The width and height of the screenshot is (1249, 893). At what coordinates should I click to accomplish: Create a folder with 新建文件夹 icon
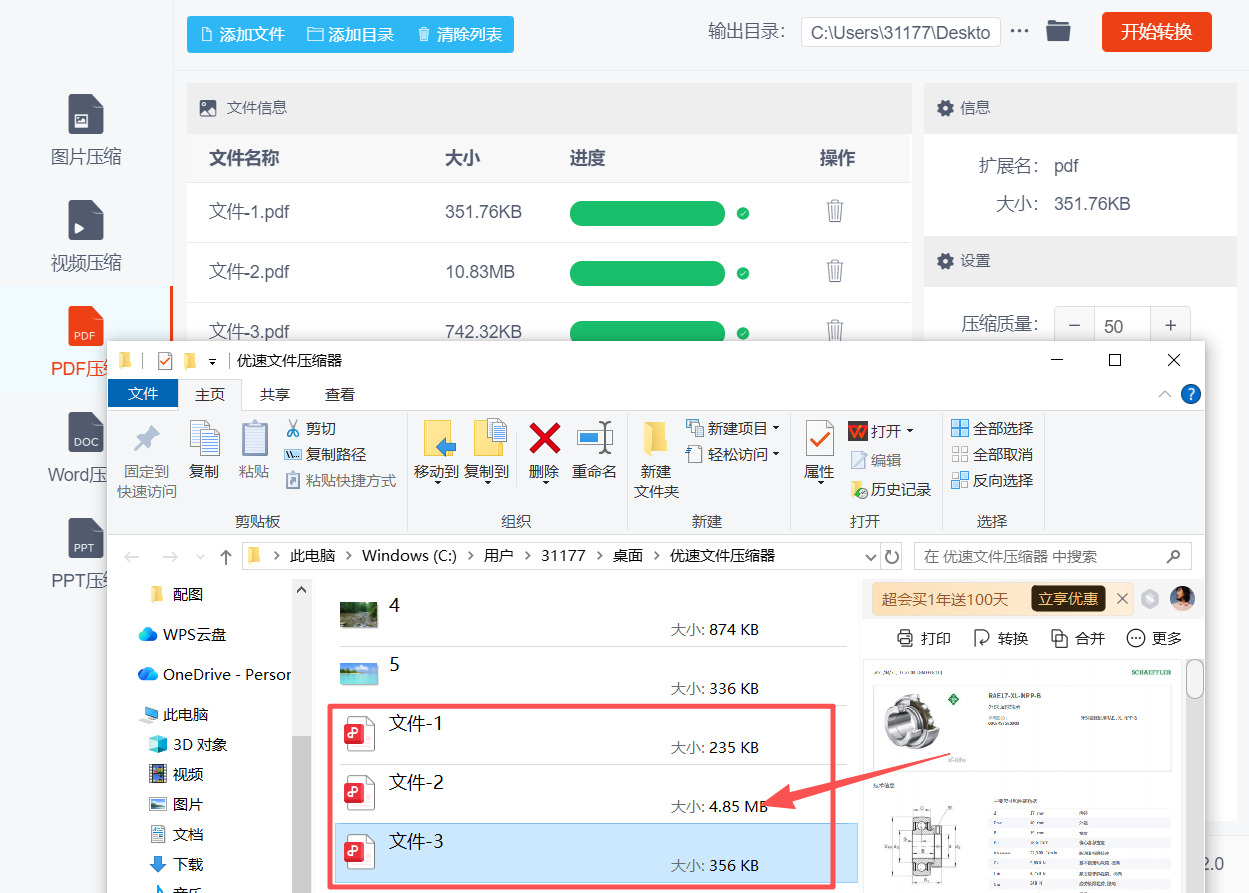[655, 460]
